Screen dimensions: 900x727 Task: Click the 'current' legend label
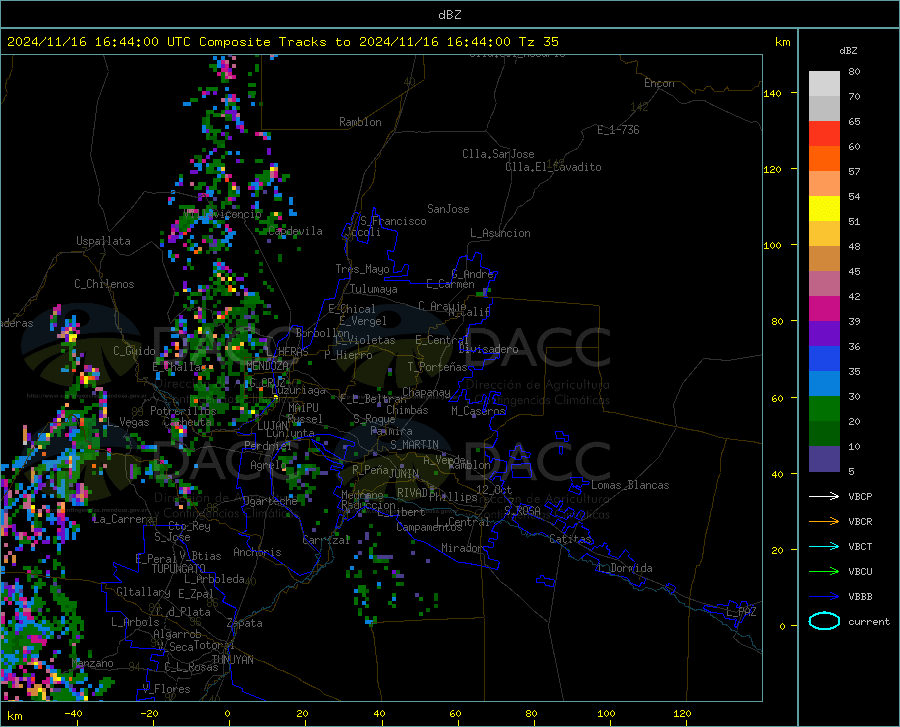tap(869, 621)
